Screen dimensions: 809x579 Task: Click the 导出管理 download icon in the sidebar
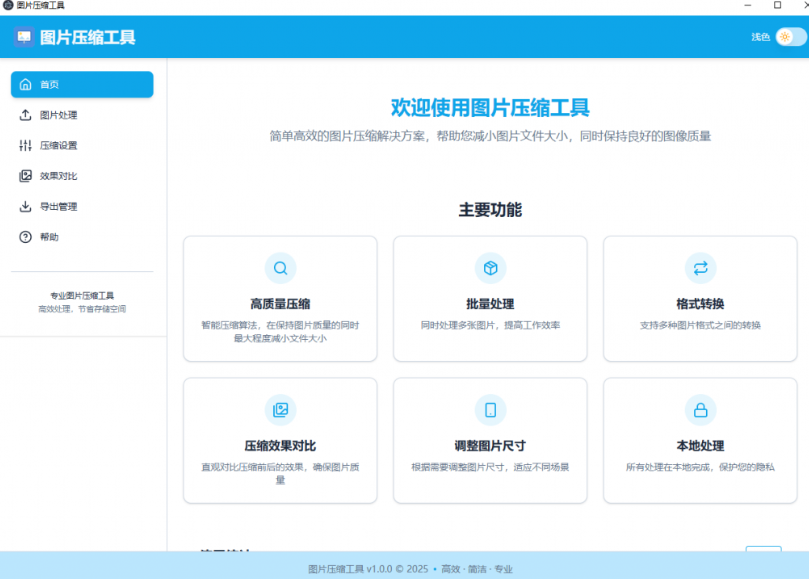25,206
